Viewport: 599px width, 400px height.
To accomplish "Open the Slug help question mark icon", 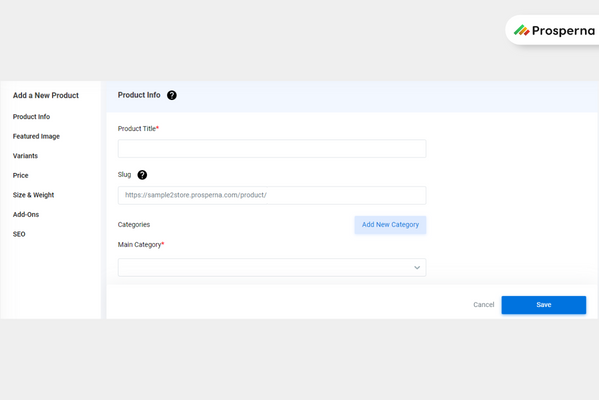I will coord(142,175).
